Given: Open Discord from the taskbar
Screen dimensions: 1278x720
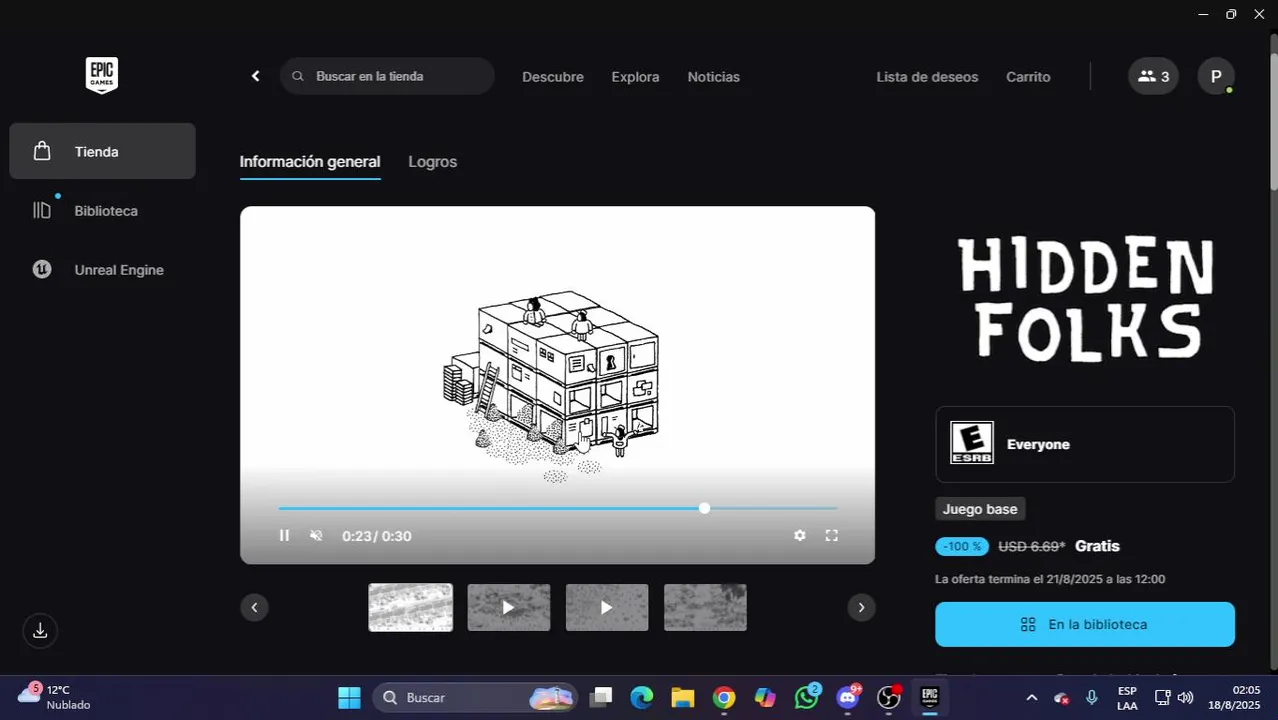Looking at the screenshot, I should coord(848,698).
